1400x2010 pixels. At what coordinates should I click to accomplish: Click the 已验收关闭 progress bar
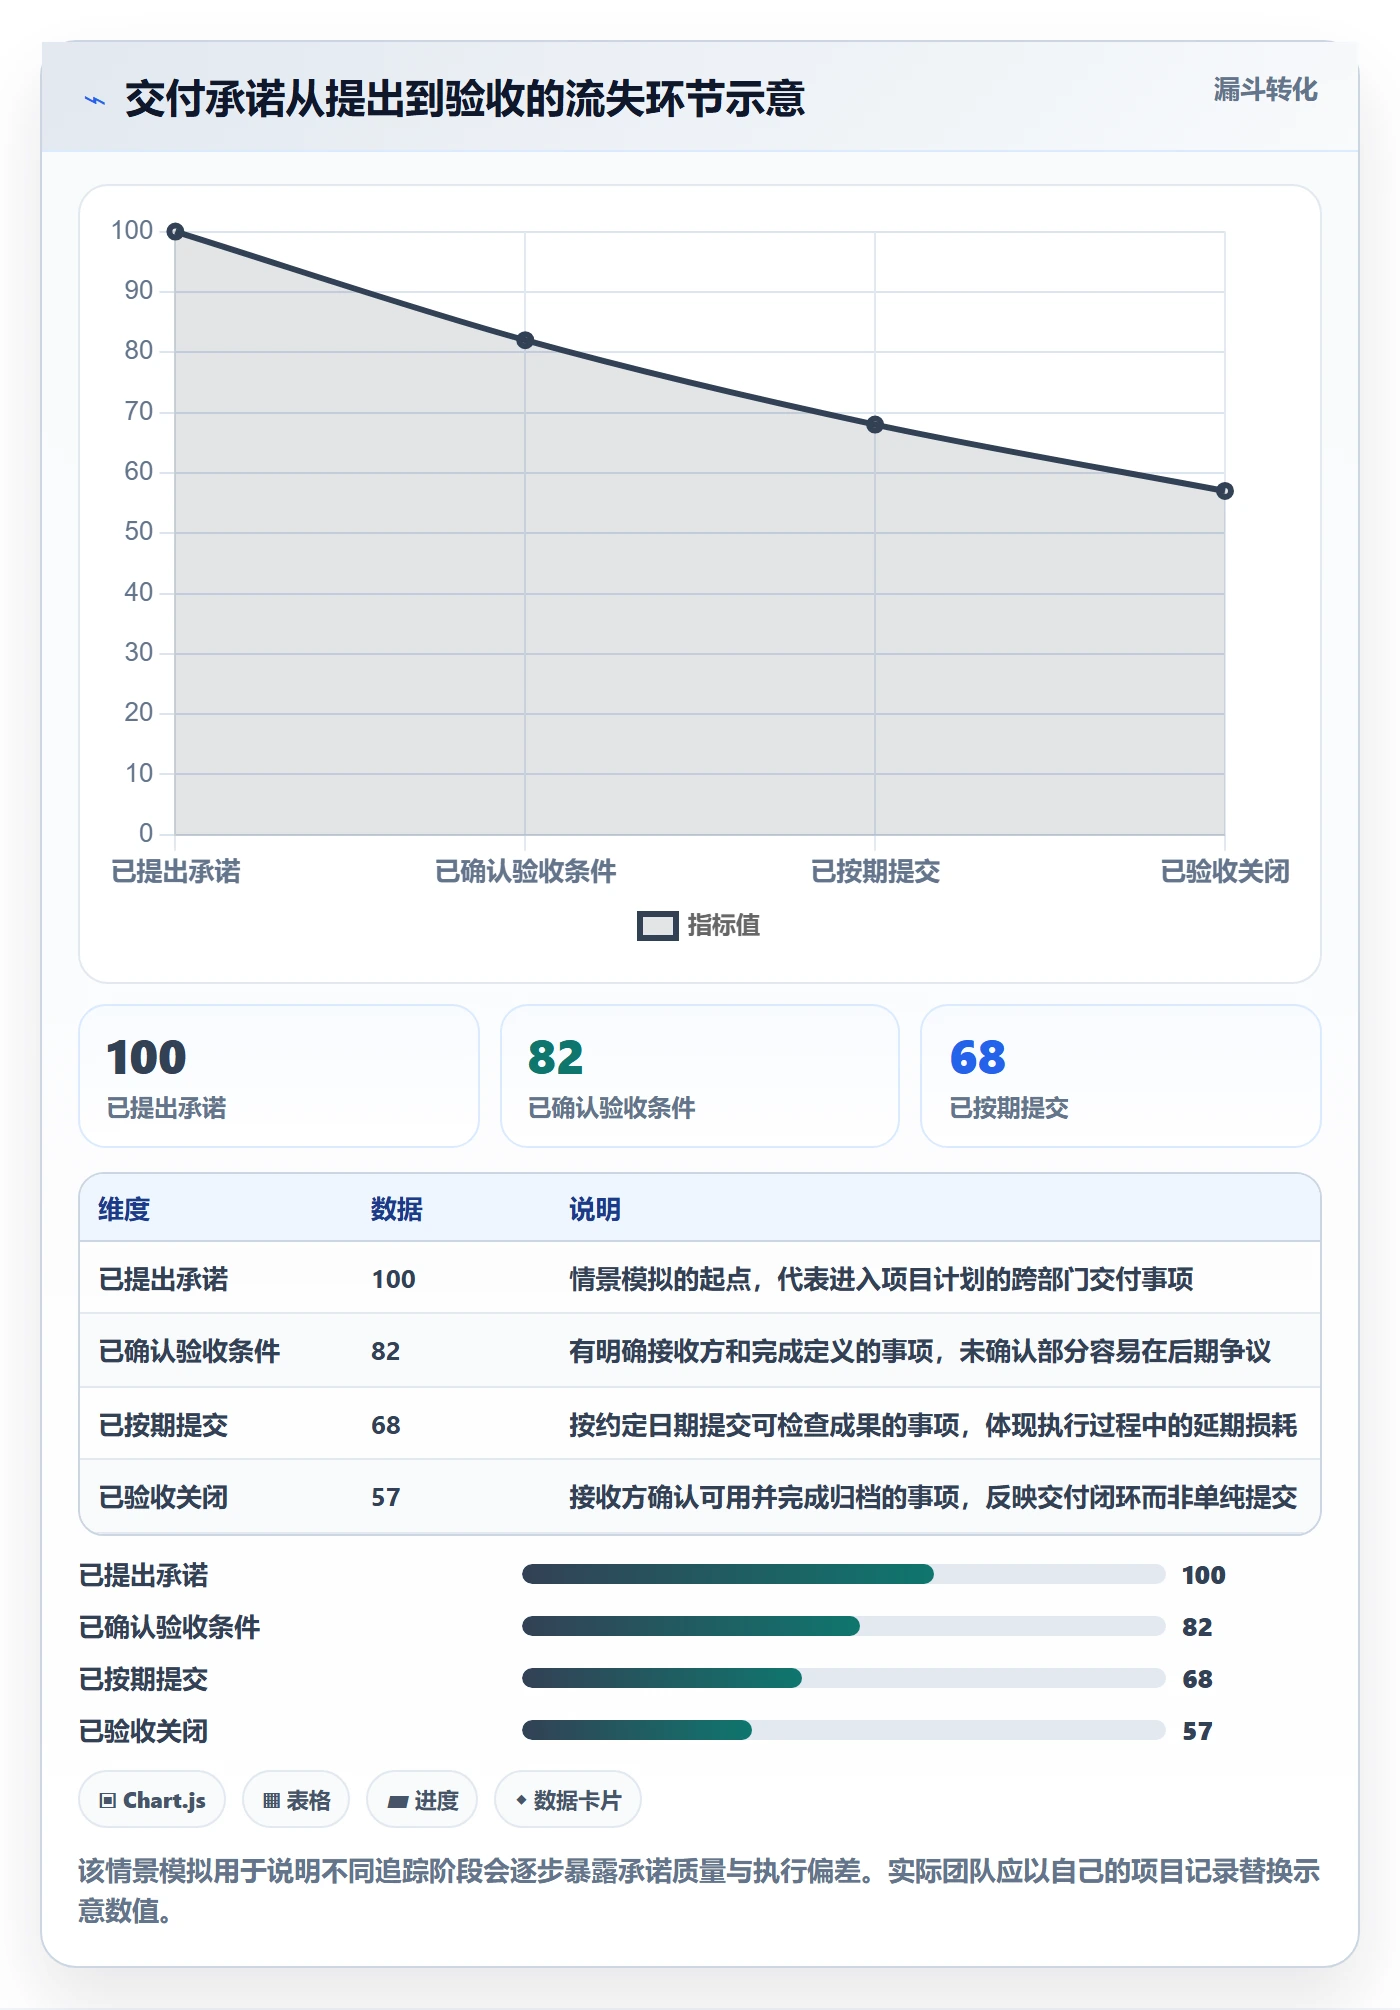pyautogui.click(x=844, y=1730)
